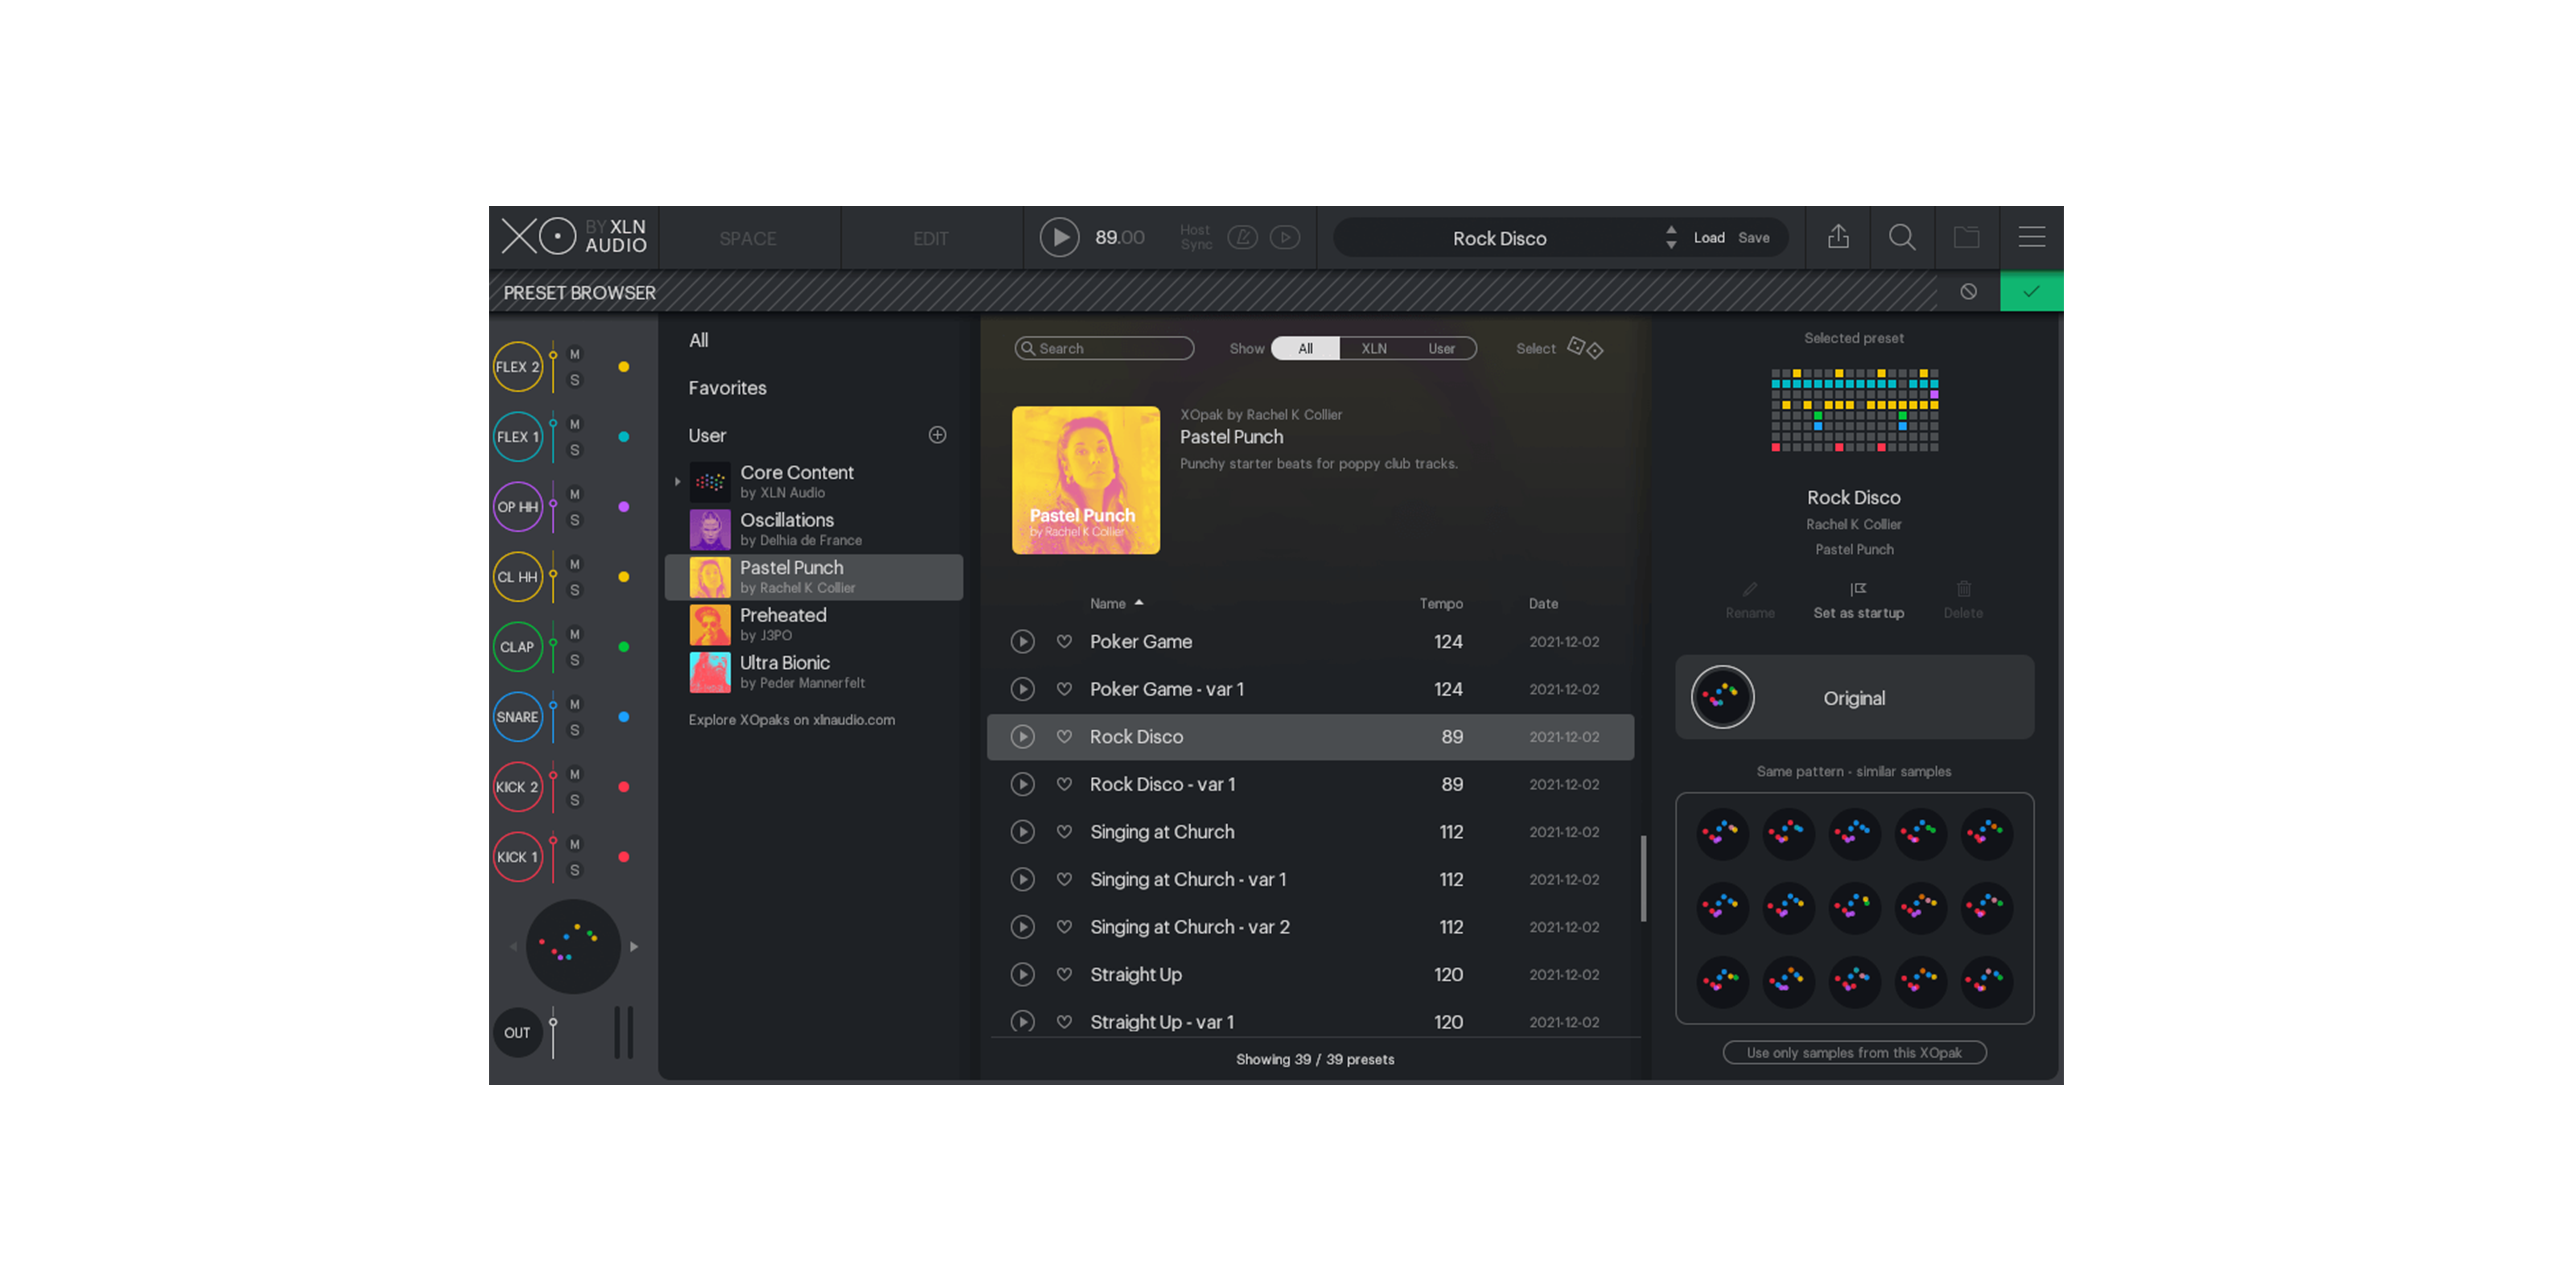
Task: Click the random dice select icon
Action: click(x=1584, y=348)
